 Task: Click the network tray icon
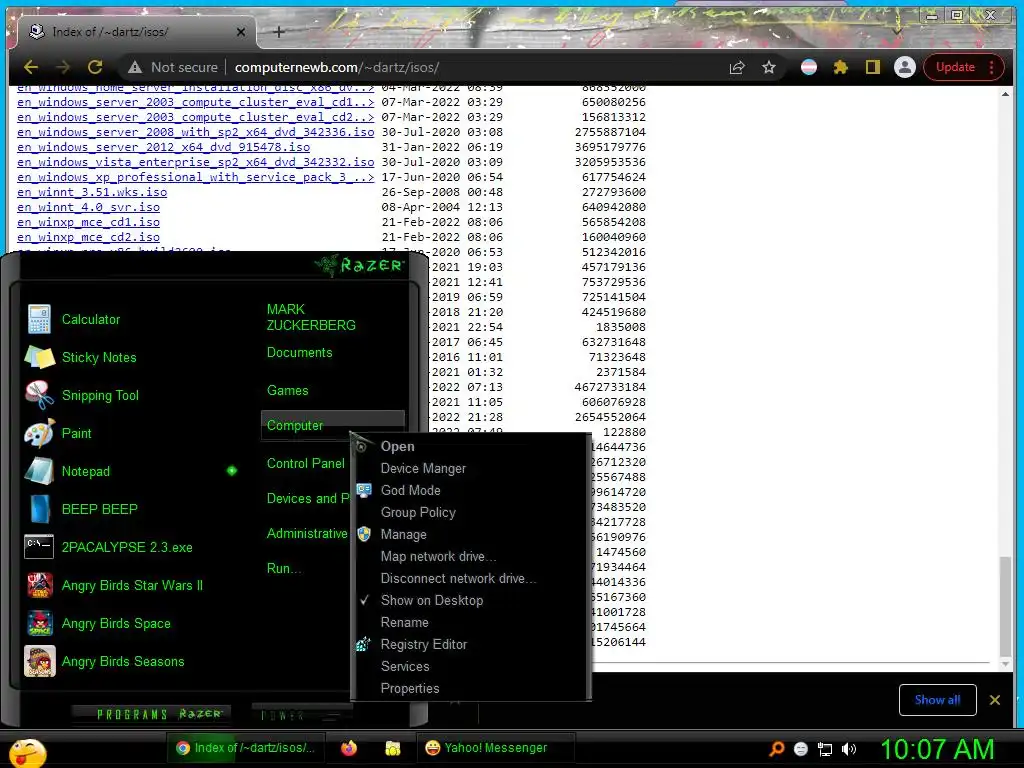[x=825, y=750]
